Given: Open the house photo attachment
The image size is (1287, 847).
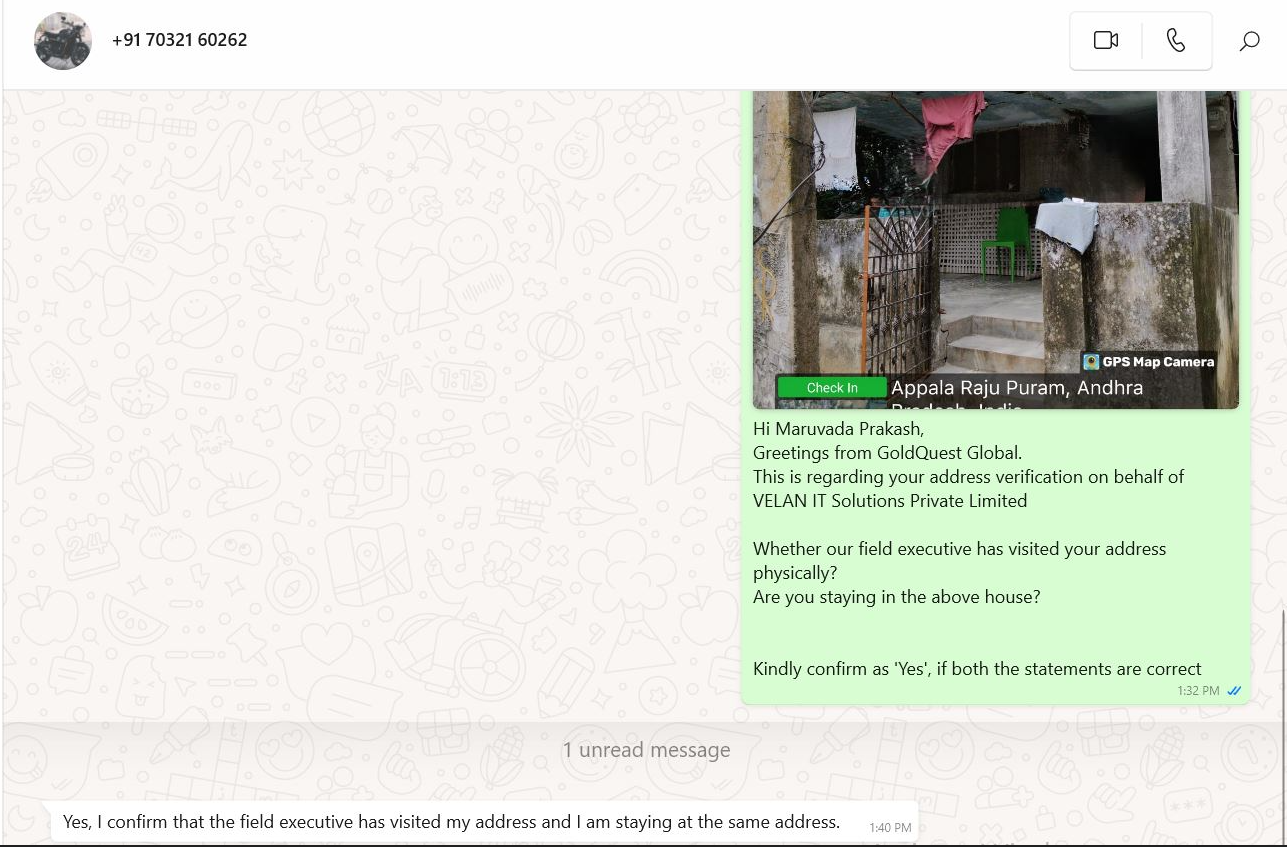Looking at the screenshot, I should click(x=996, y=249).
